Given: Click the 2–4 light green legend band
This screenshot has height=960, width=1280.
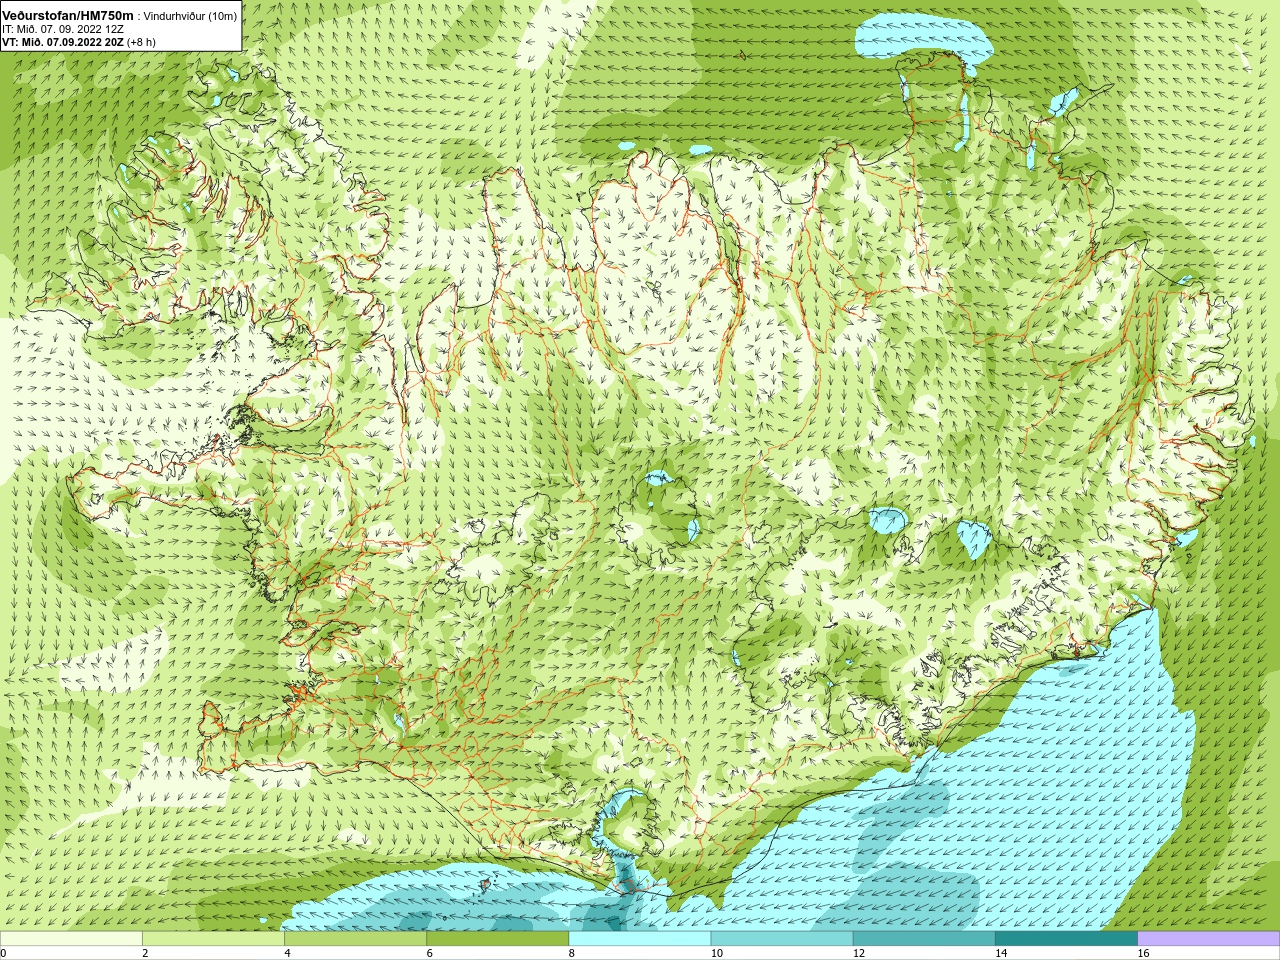Looking at the screenshot, I should pos(213,939).
